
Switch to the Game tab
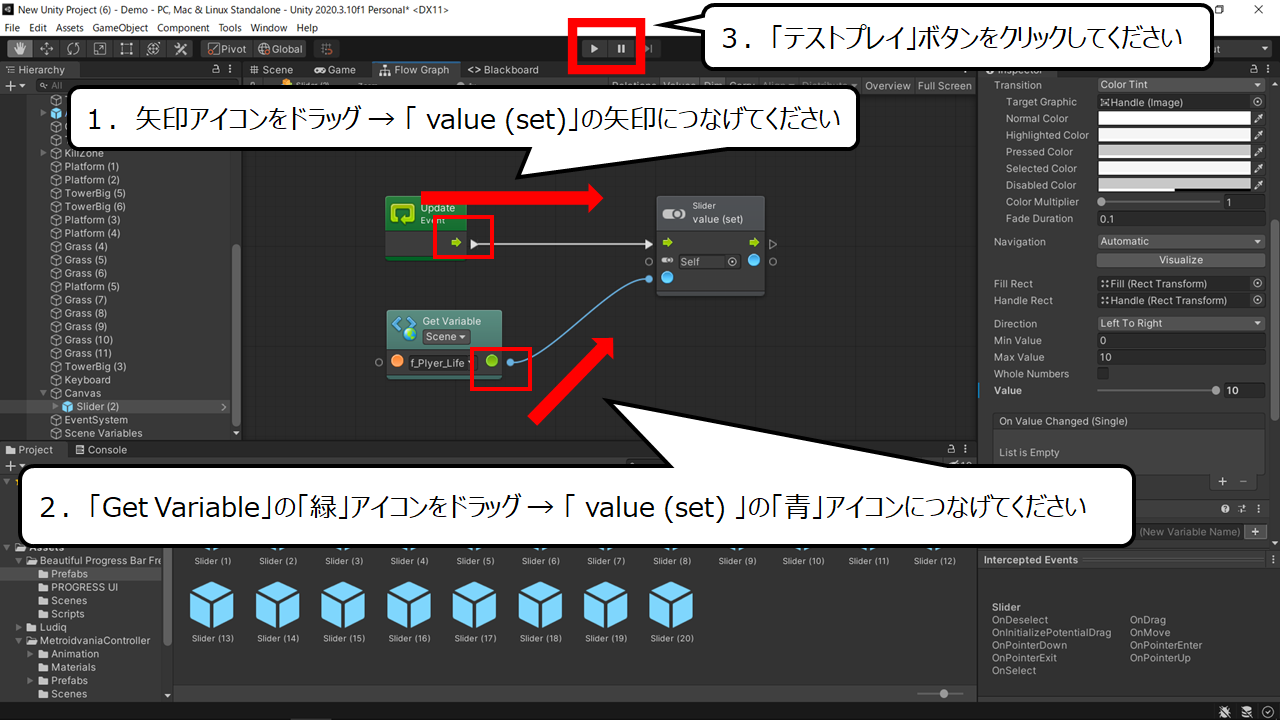335,70
